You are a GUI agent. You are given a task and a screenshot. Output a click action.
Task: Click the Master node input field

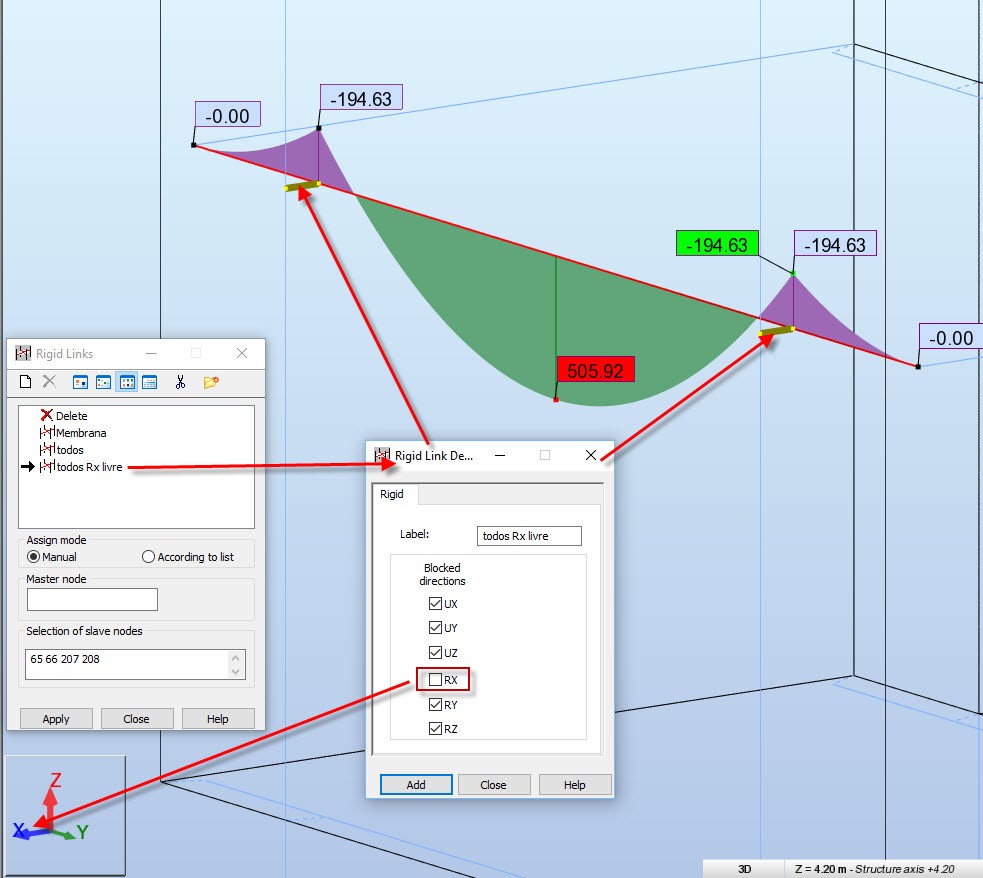(x=92, y=599)
